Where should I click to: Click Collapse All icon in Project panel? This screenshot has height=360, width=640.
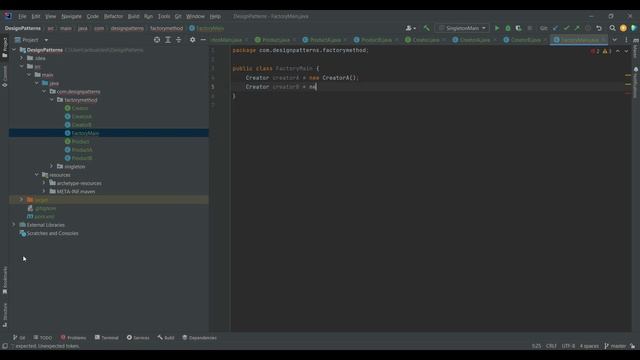(178, 40)
